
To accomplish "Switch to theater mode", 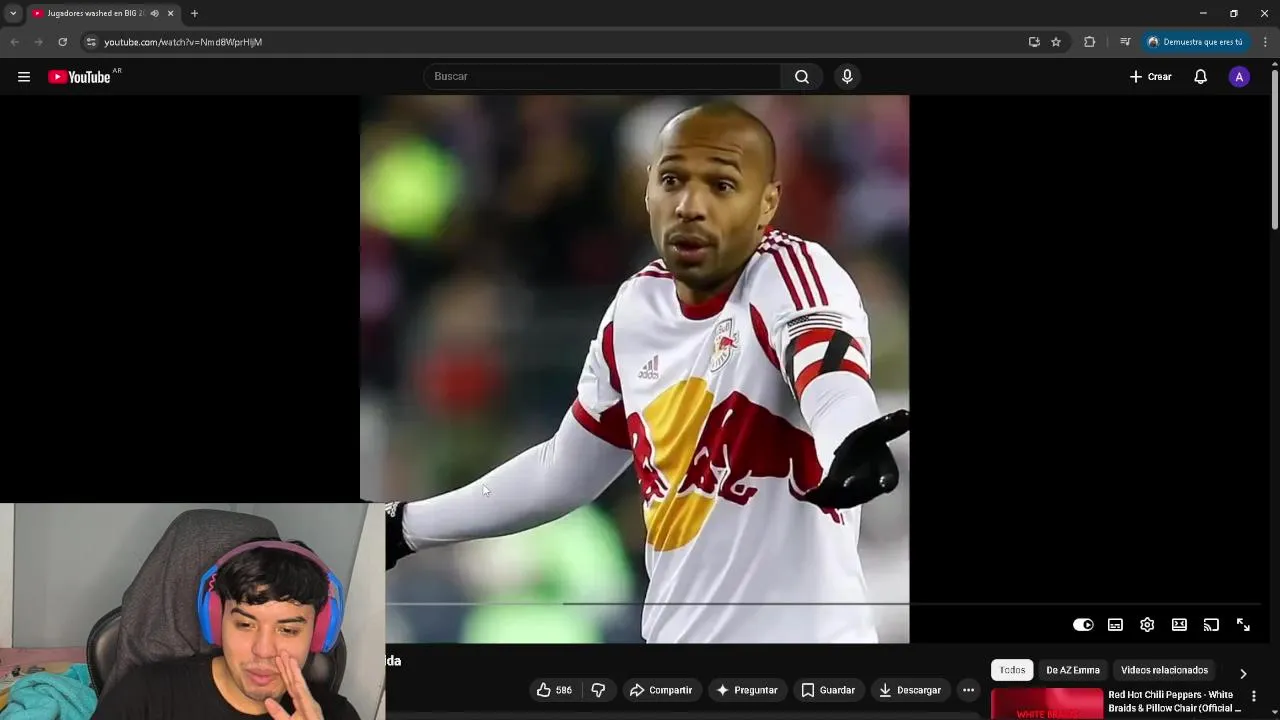I will coord(1179,625).
